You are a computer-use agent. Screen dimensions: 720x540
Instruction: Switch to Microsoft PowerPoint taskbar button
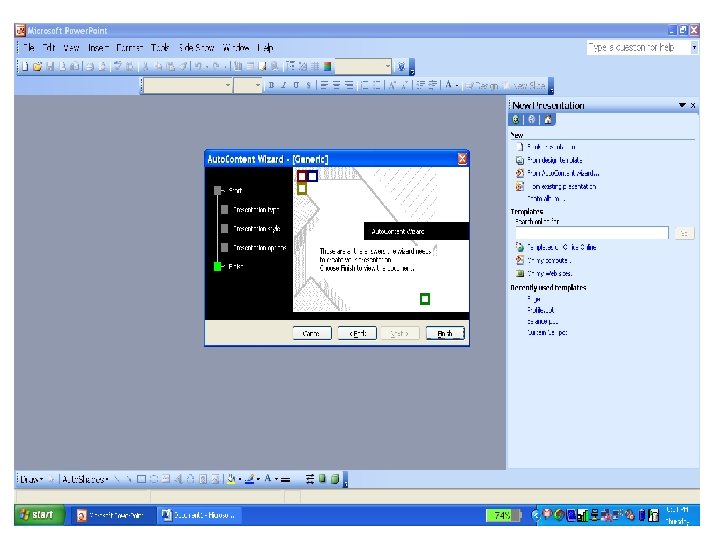coord(111,516)
